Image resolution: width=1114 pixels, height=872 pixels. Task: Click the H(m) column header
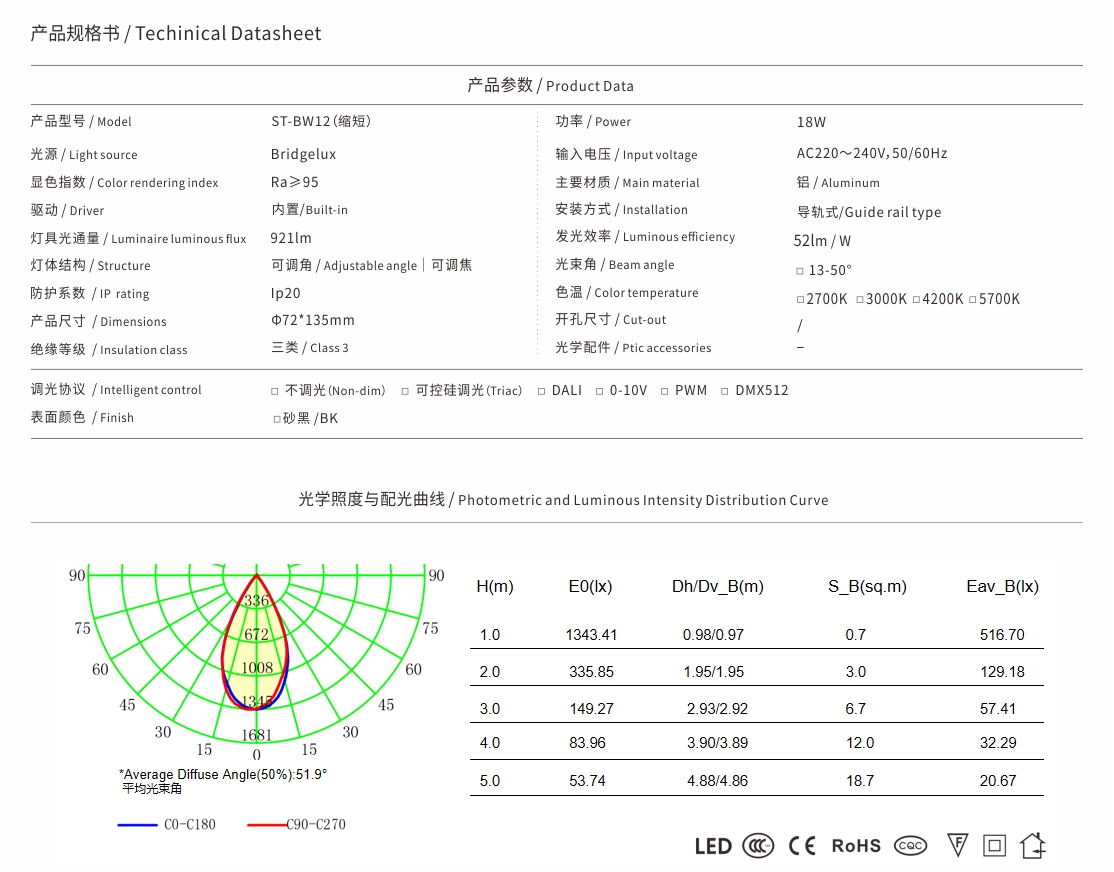tap(494, 587)
